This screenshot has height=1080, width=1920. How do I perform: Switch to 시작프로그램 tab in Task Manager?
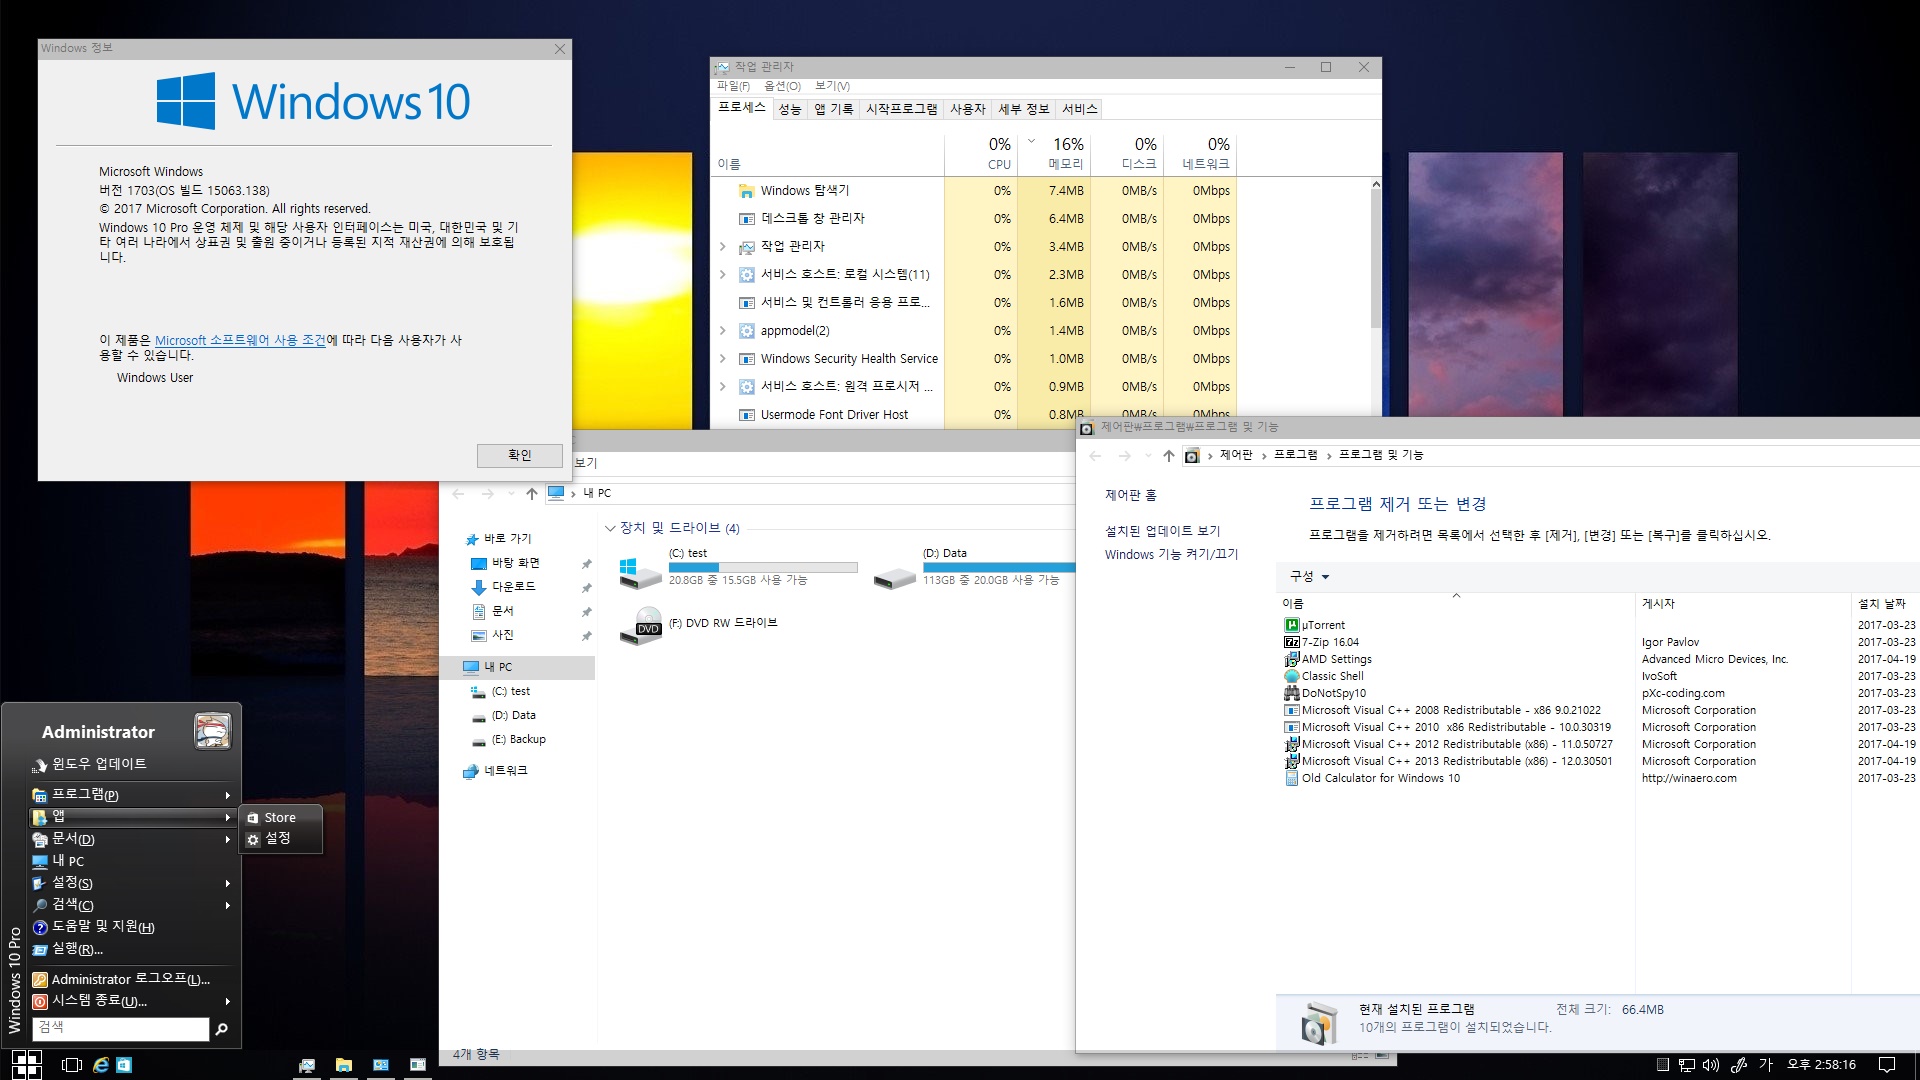point(902,109)
